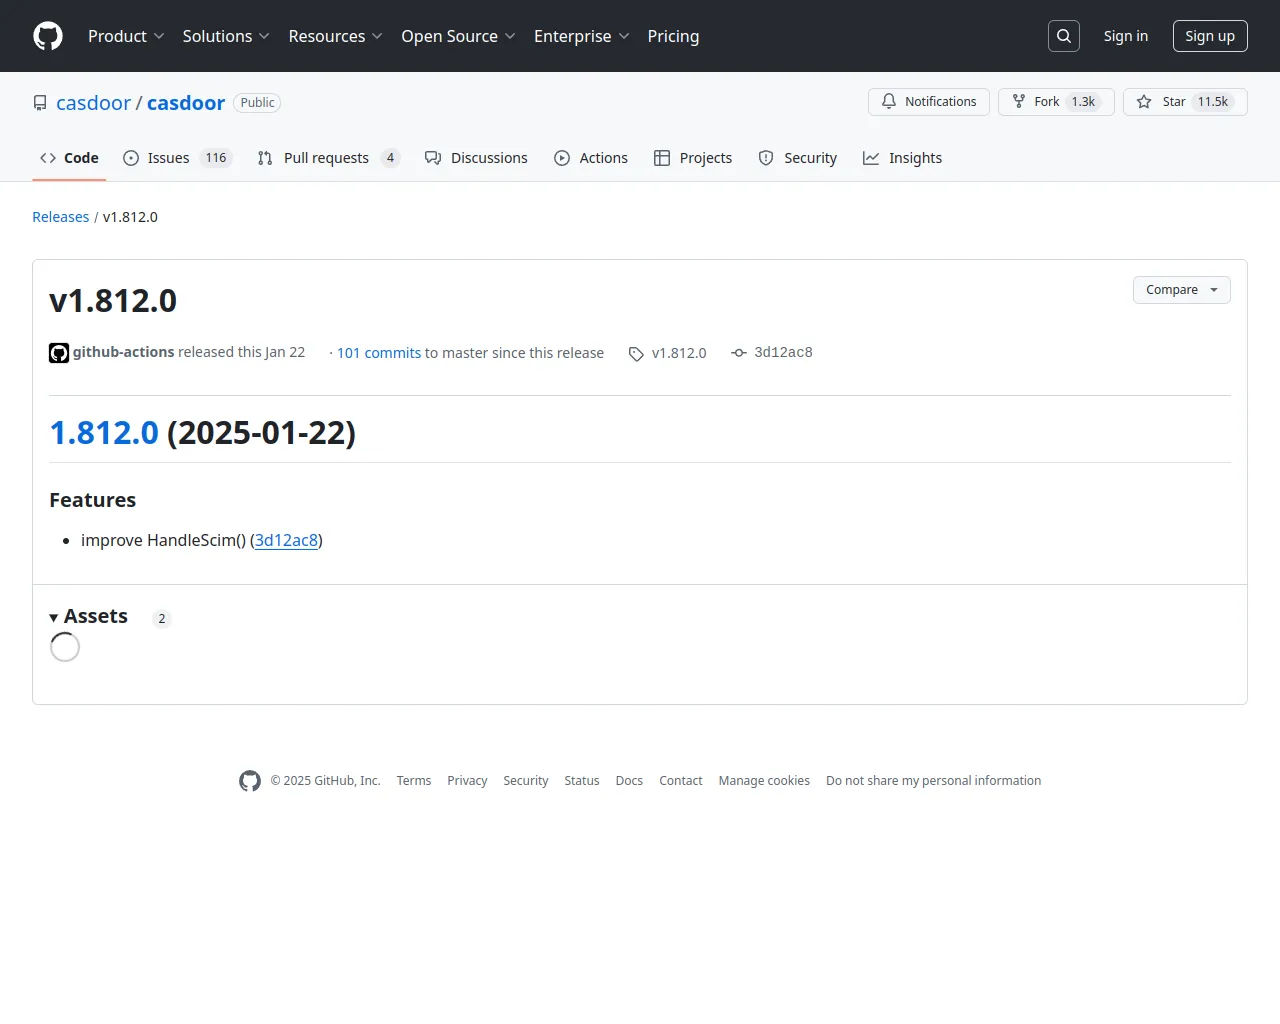Click the Assets count badge 2

[x=162, y=619]
